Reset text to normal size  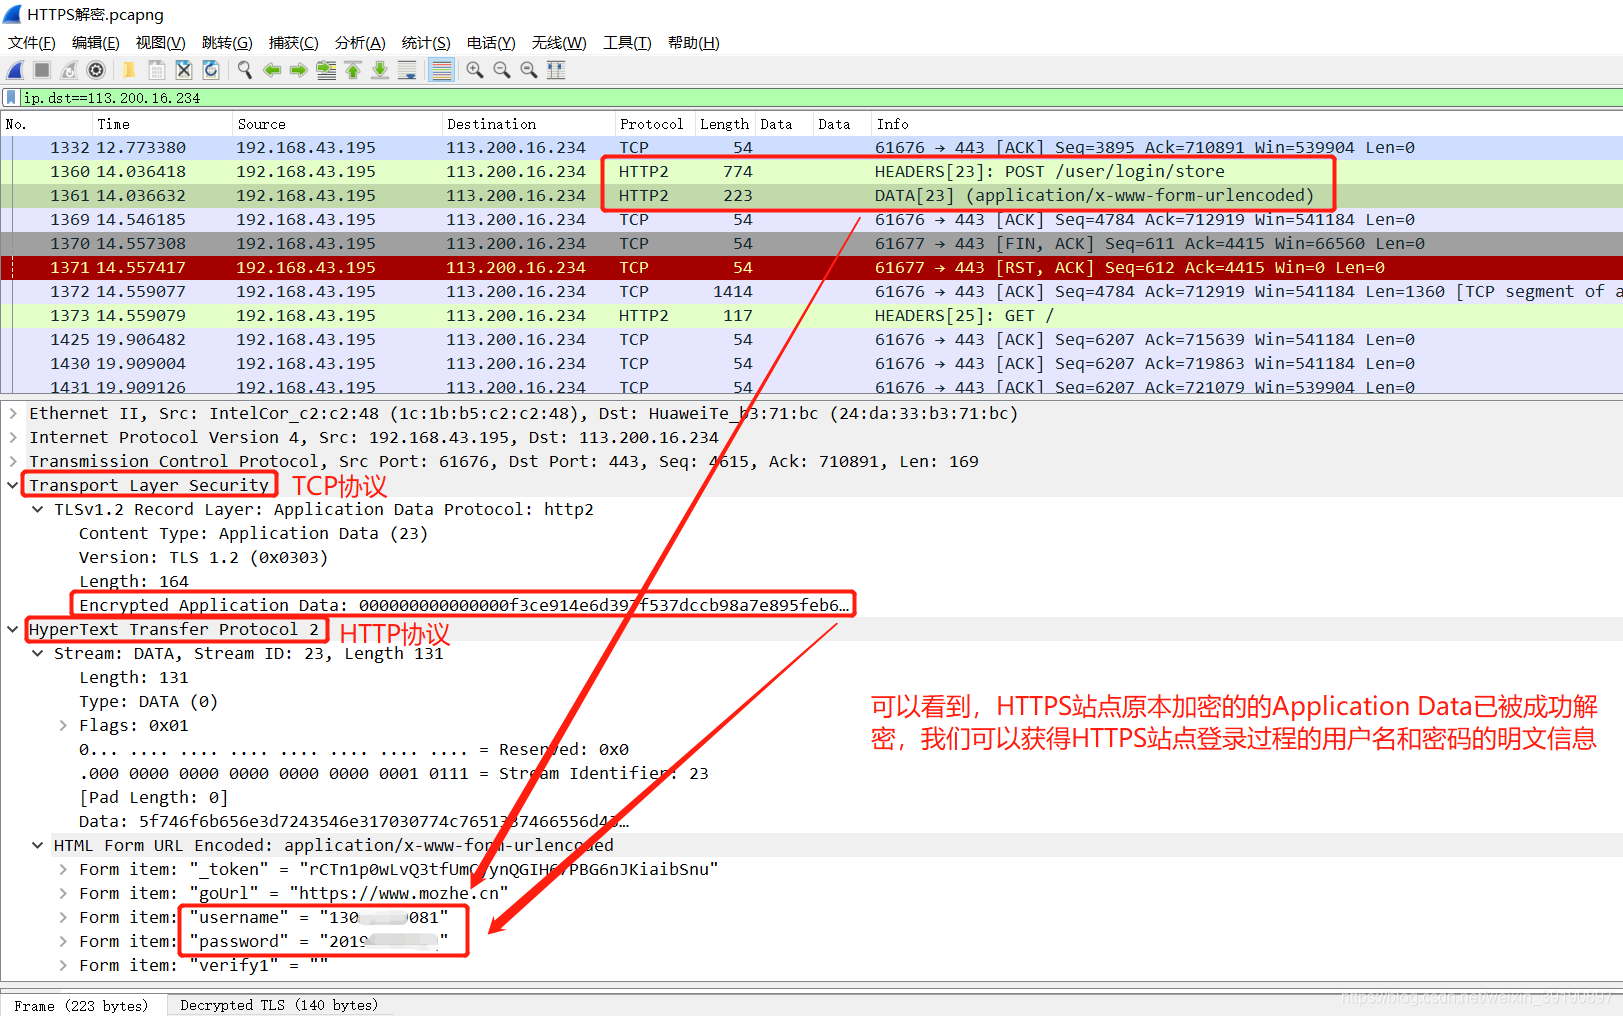529,70
